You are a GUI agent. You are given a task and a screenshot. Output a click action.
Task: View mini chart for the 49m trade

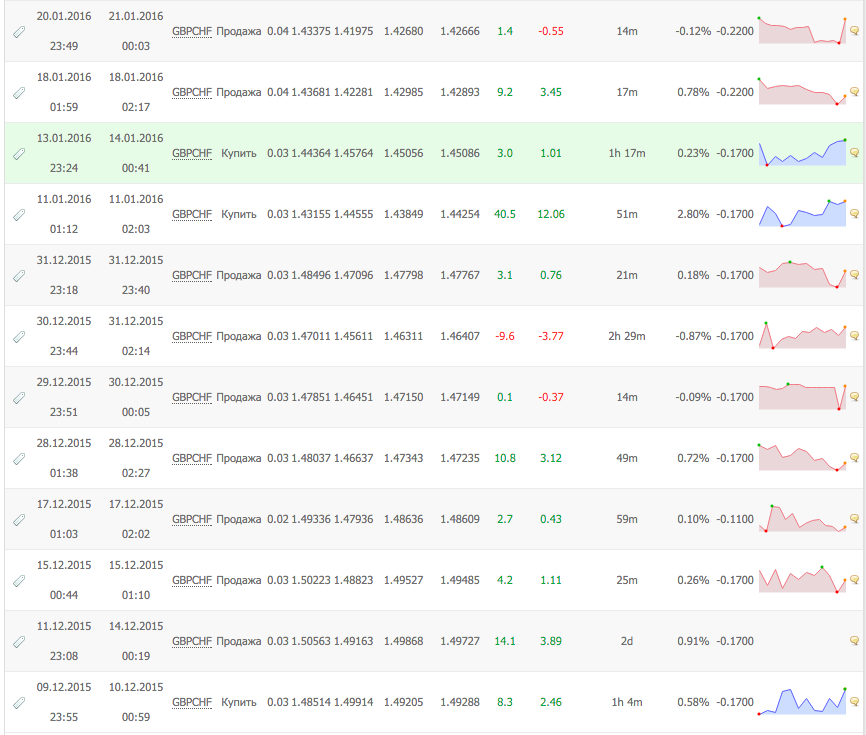click(802, 457)
